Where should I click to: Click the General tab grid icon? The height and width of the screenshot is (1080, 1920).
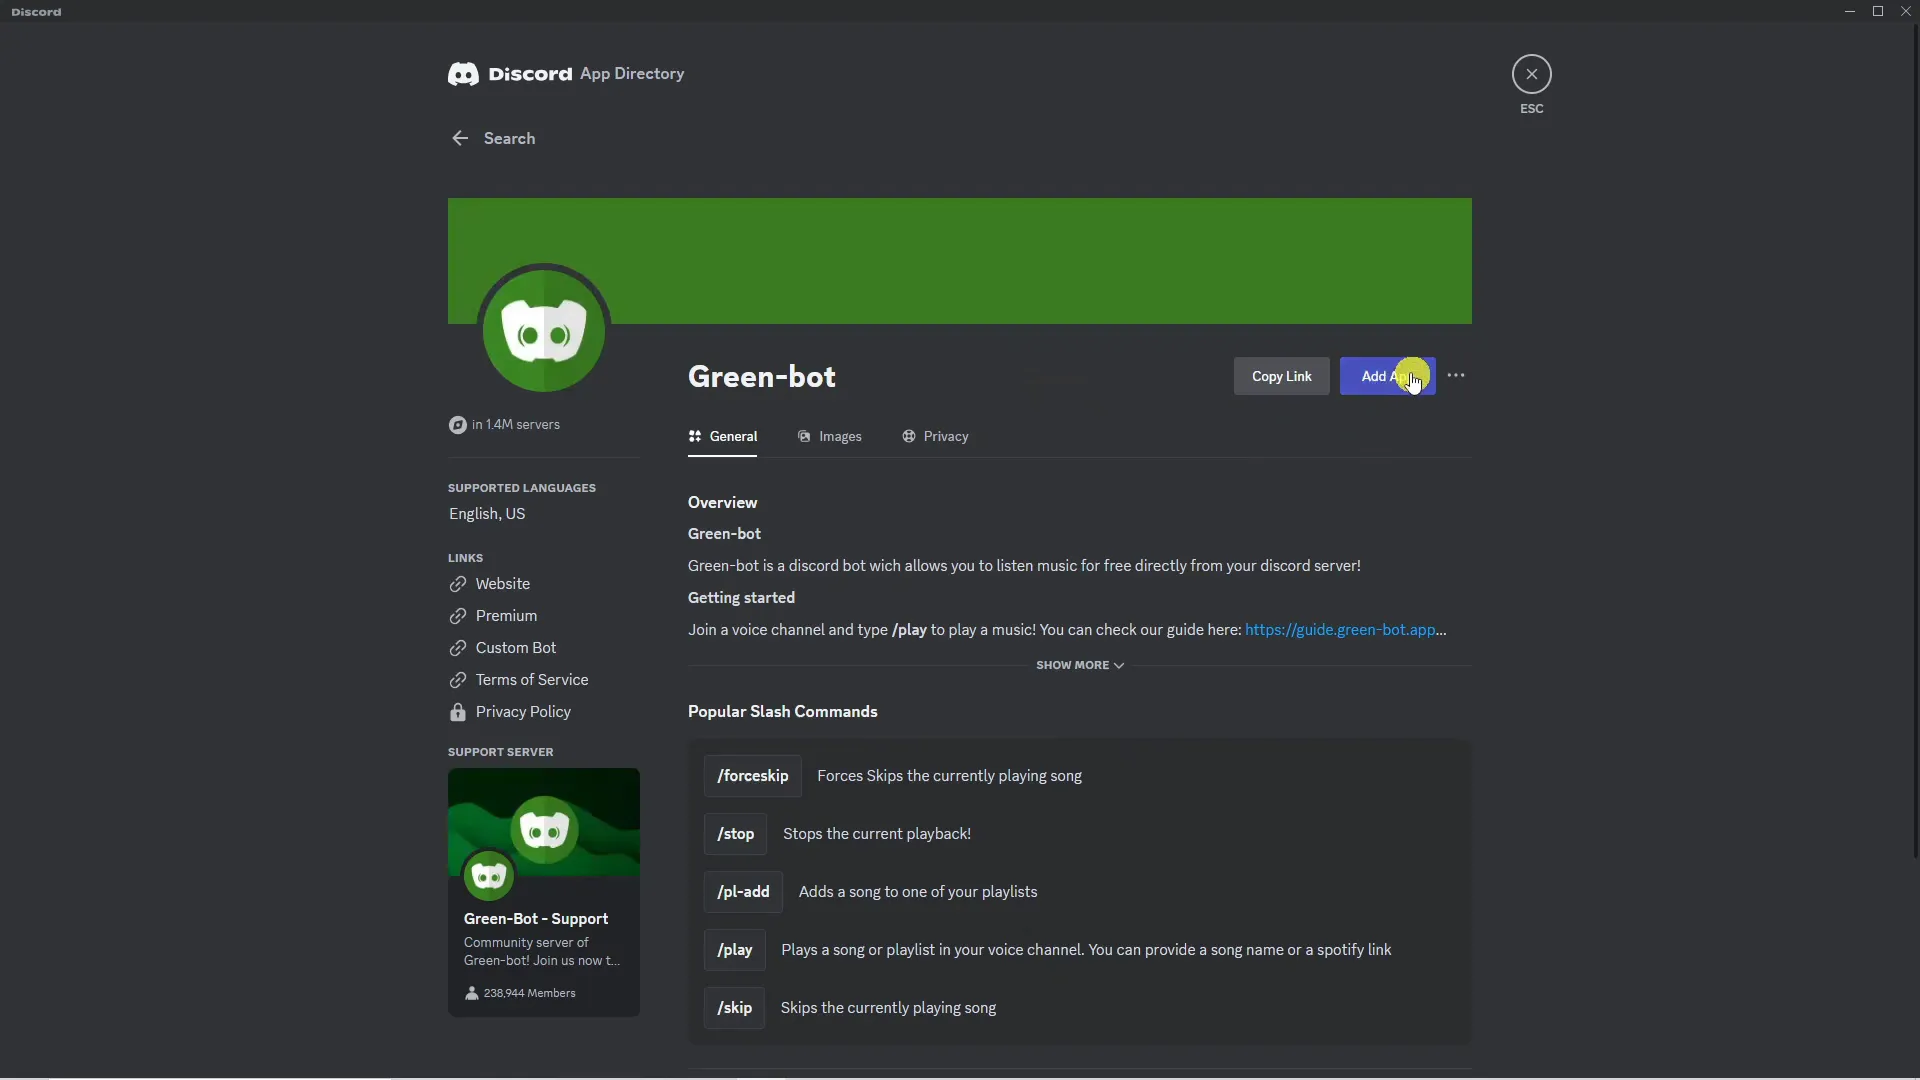[695, 436]
